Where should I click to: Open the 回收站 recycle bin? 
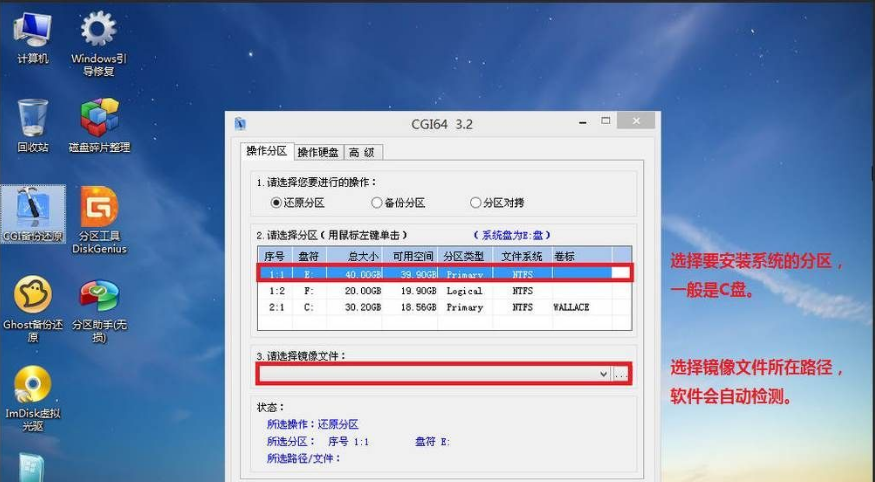point(33,122)
